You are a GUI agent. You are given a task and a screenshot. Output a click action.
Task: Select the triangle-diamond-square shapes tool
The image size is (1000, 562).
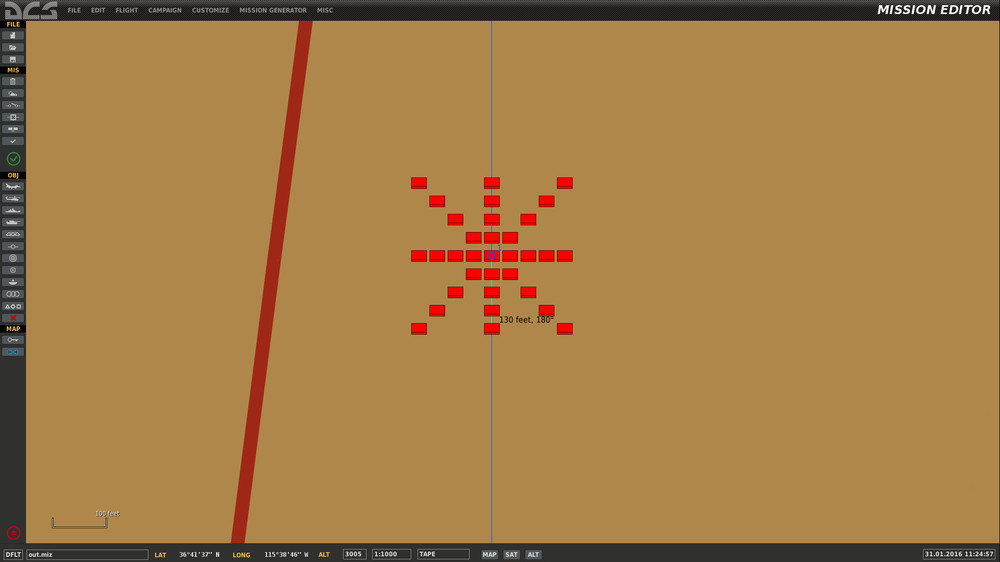[13, 306]
